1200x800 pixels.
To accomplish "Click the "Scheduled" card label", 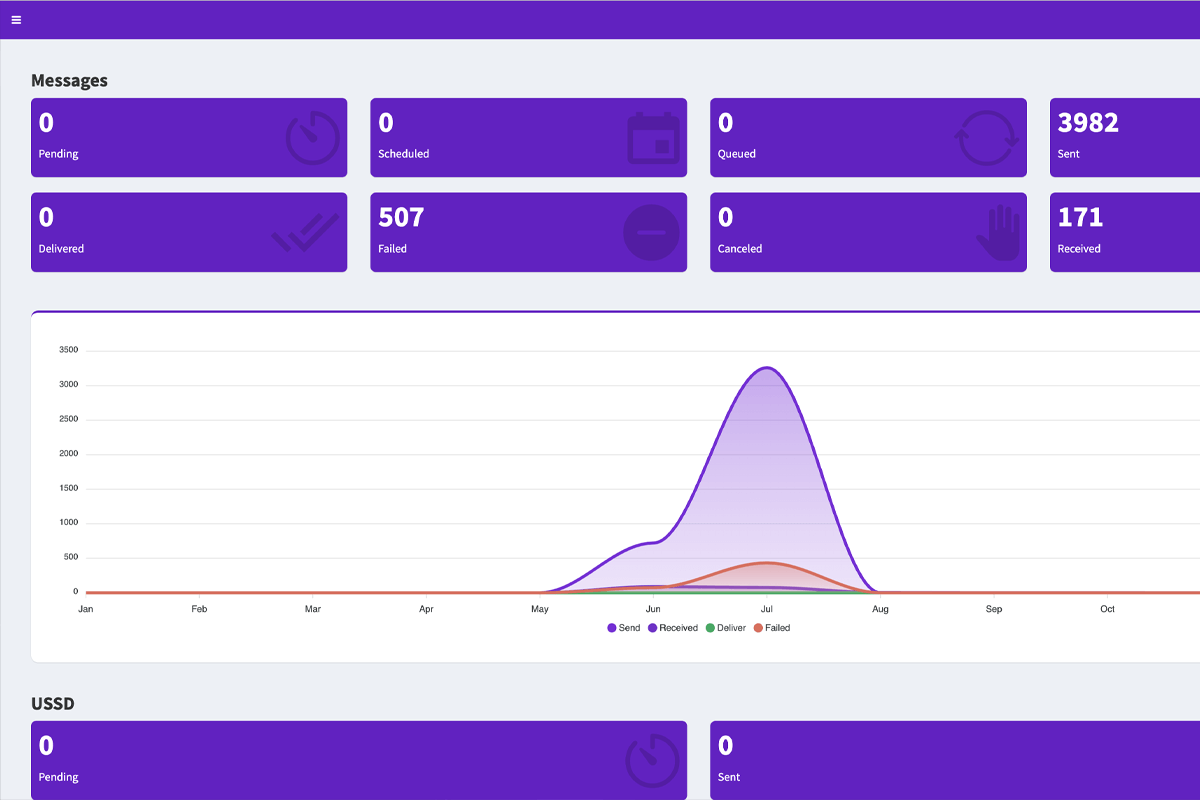I will [x=404, y=154].
